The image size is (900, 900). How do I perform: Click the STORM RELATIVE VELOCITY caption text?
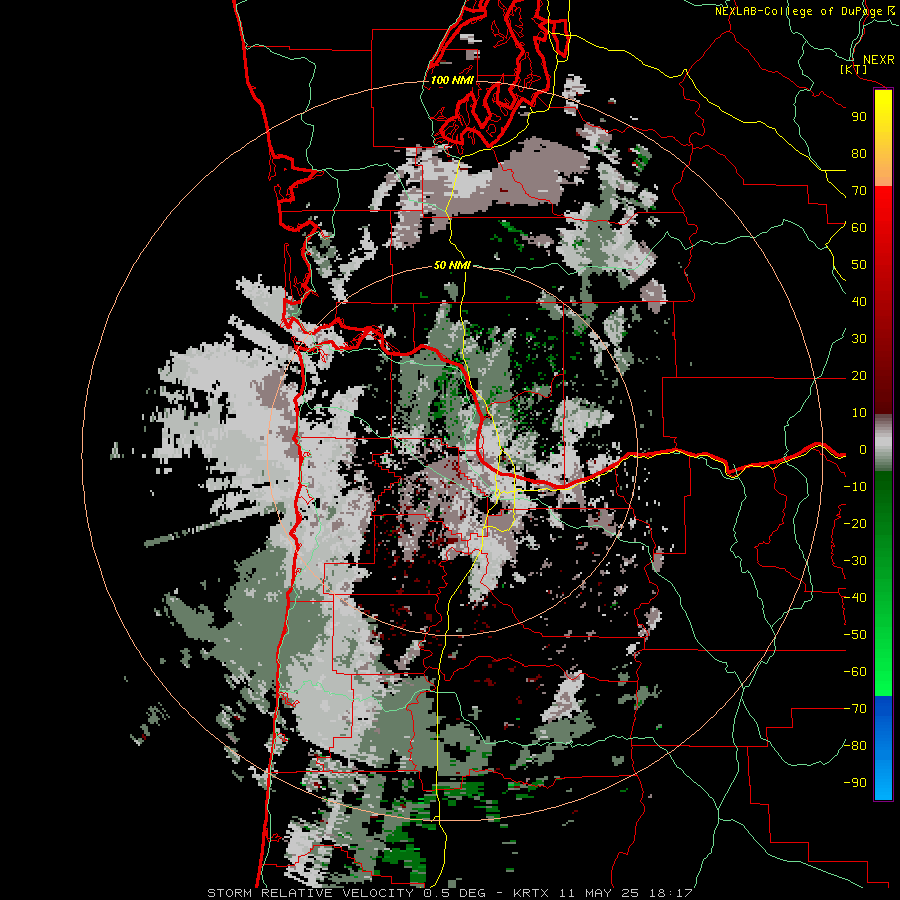(x=310, y=893)
